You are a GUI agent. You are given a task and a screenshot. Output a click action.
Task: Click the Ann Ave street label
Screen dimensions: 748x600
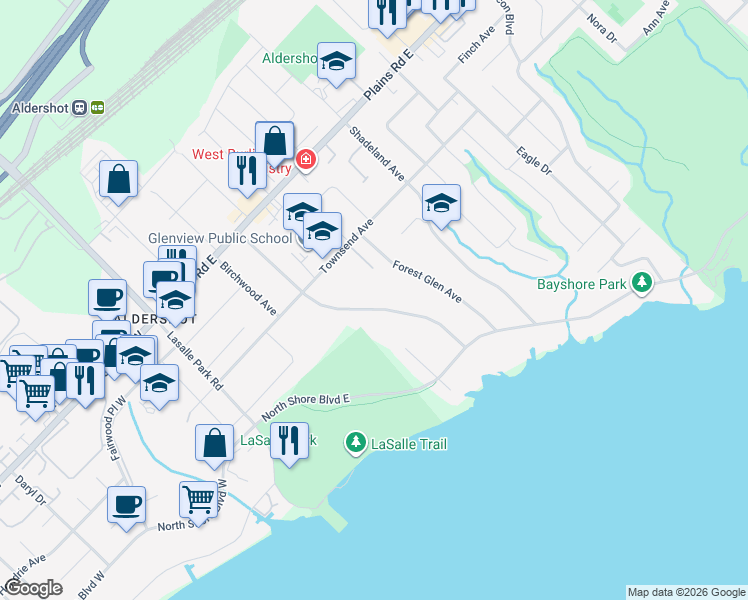[656, 18]
